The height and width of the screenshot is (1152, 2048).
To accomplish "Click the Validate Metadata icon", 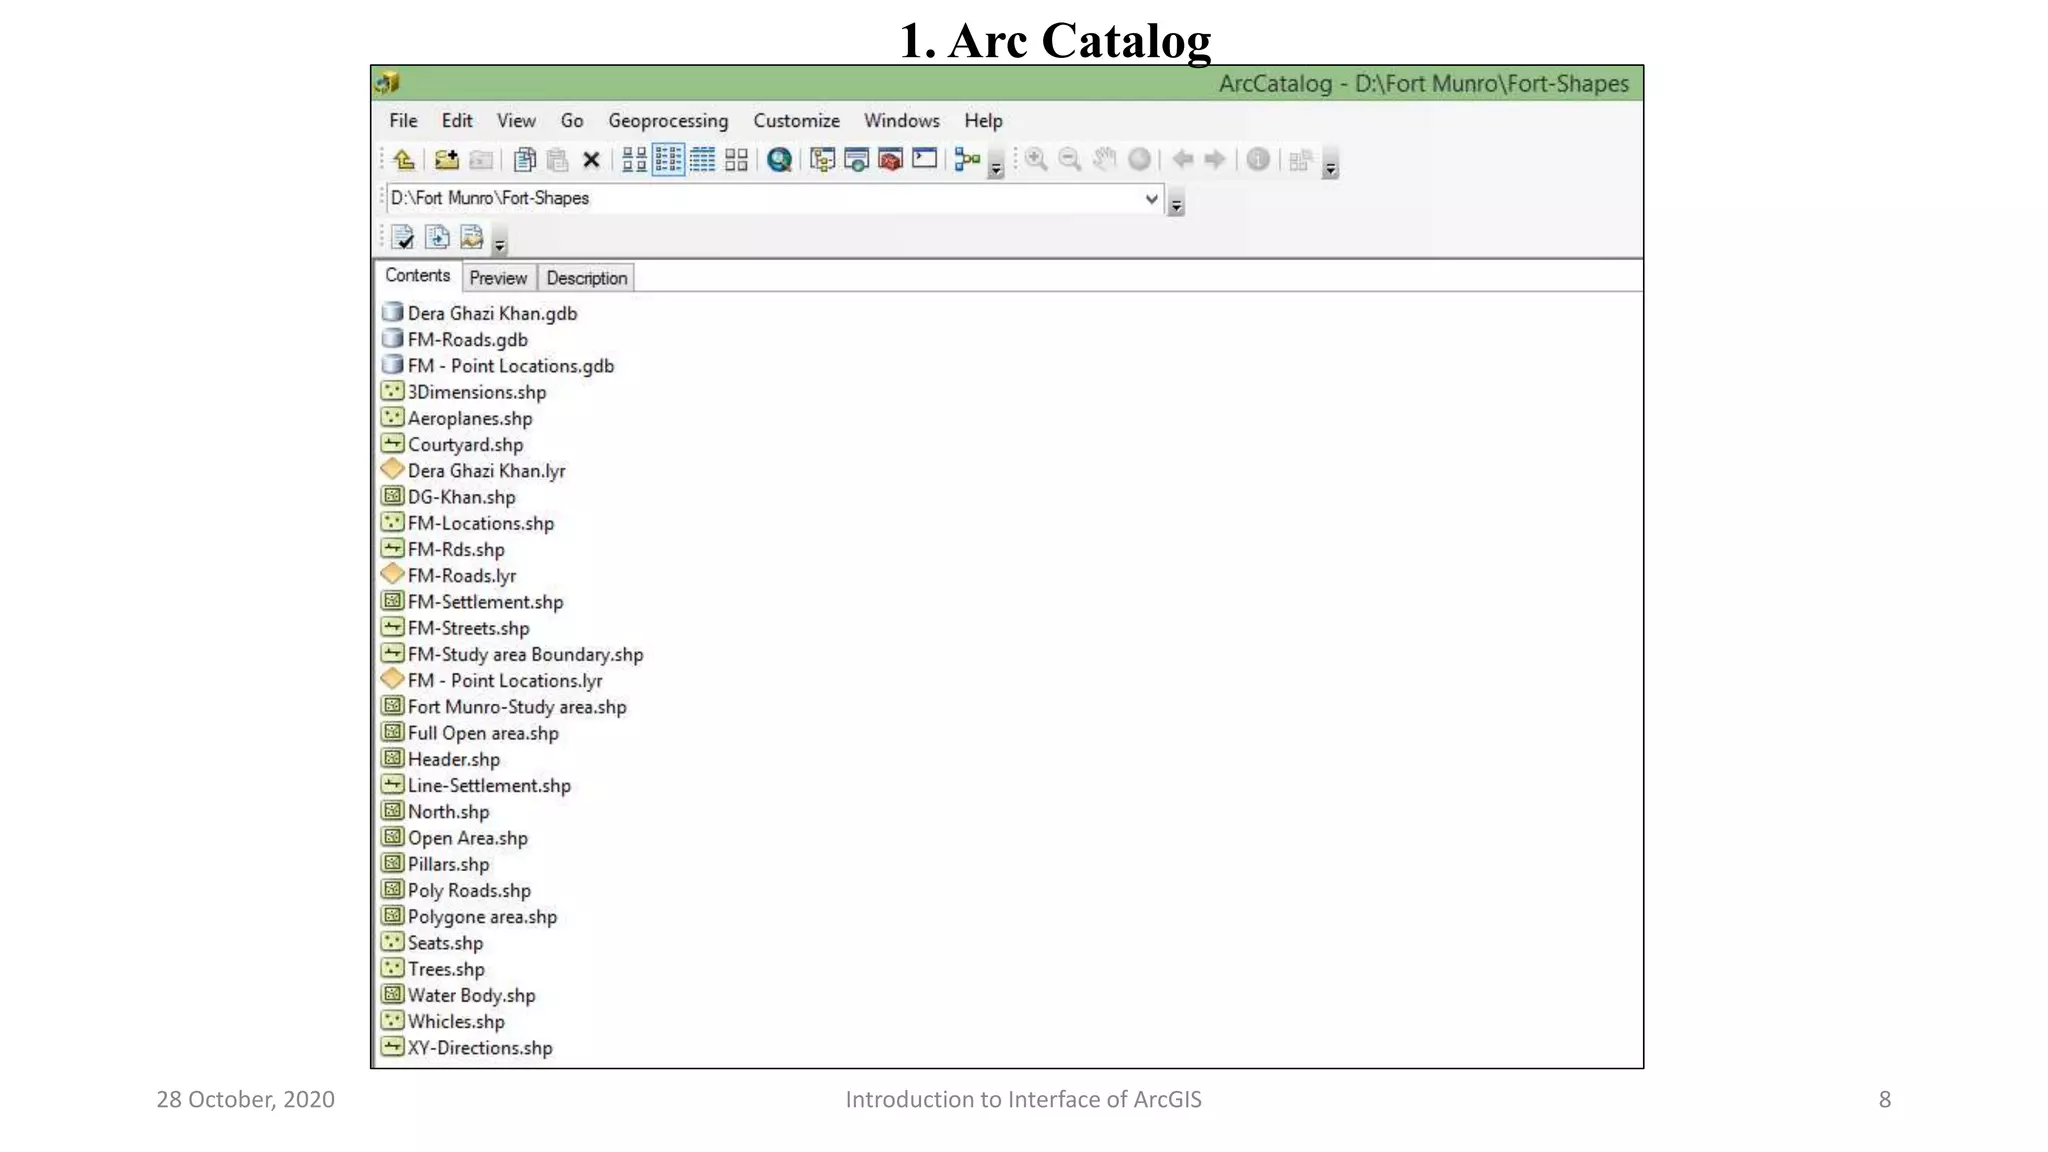I will click(403, 237).
